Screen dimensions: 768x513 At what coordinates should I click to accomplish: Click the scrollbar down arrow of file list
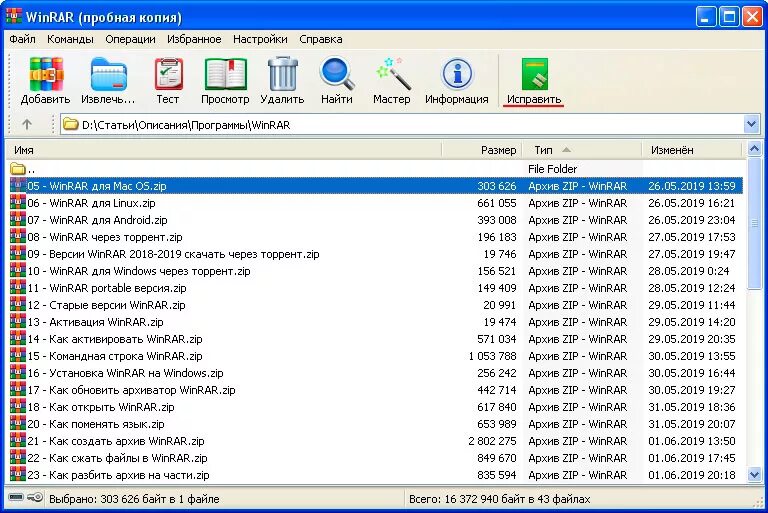754,474
